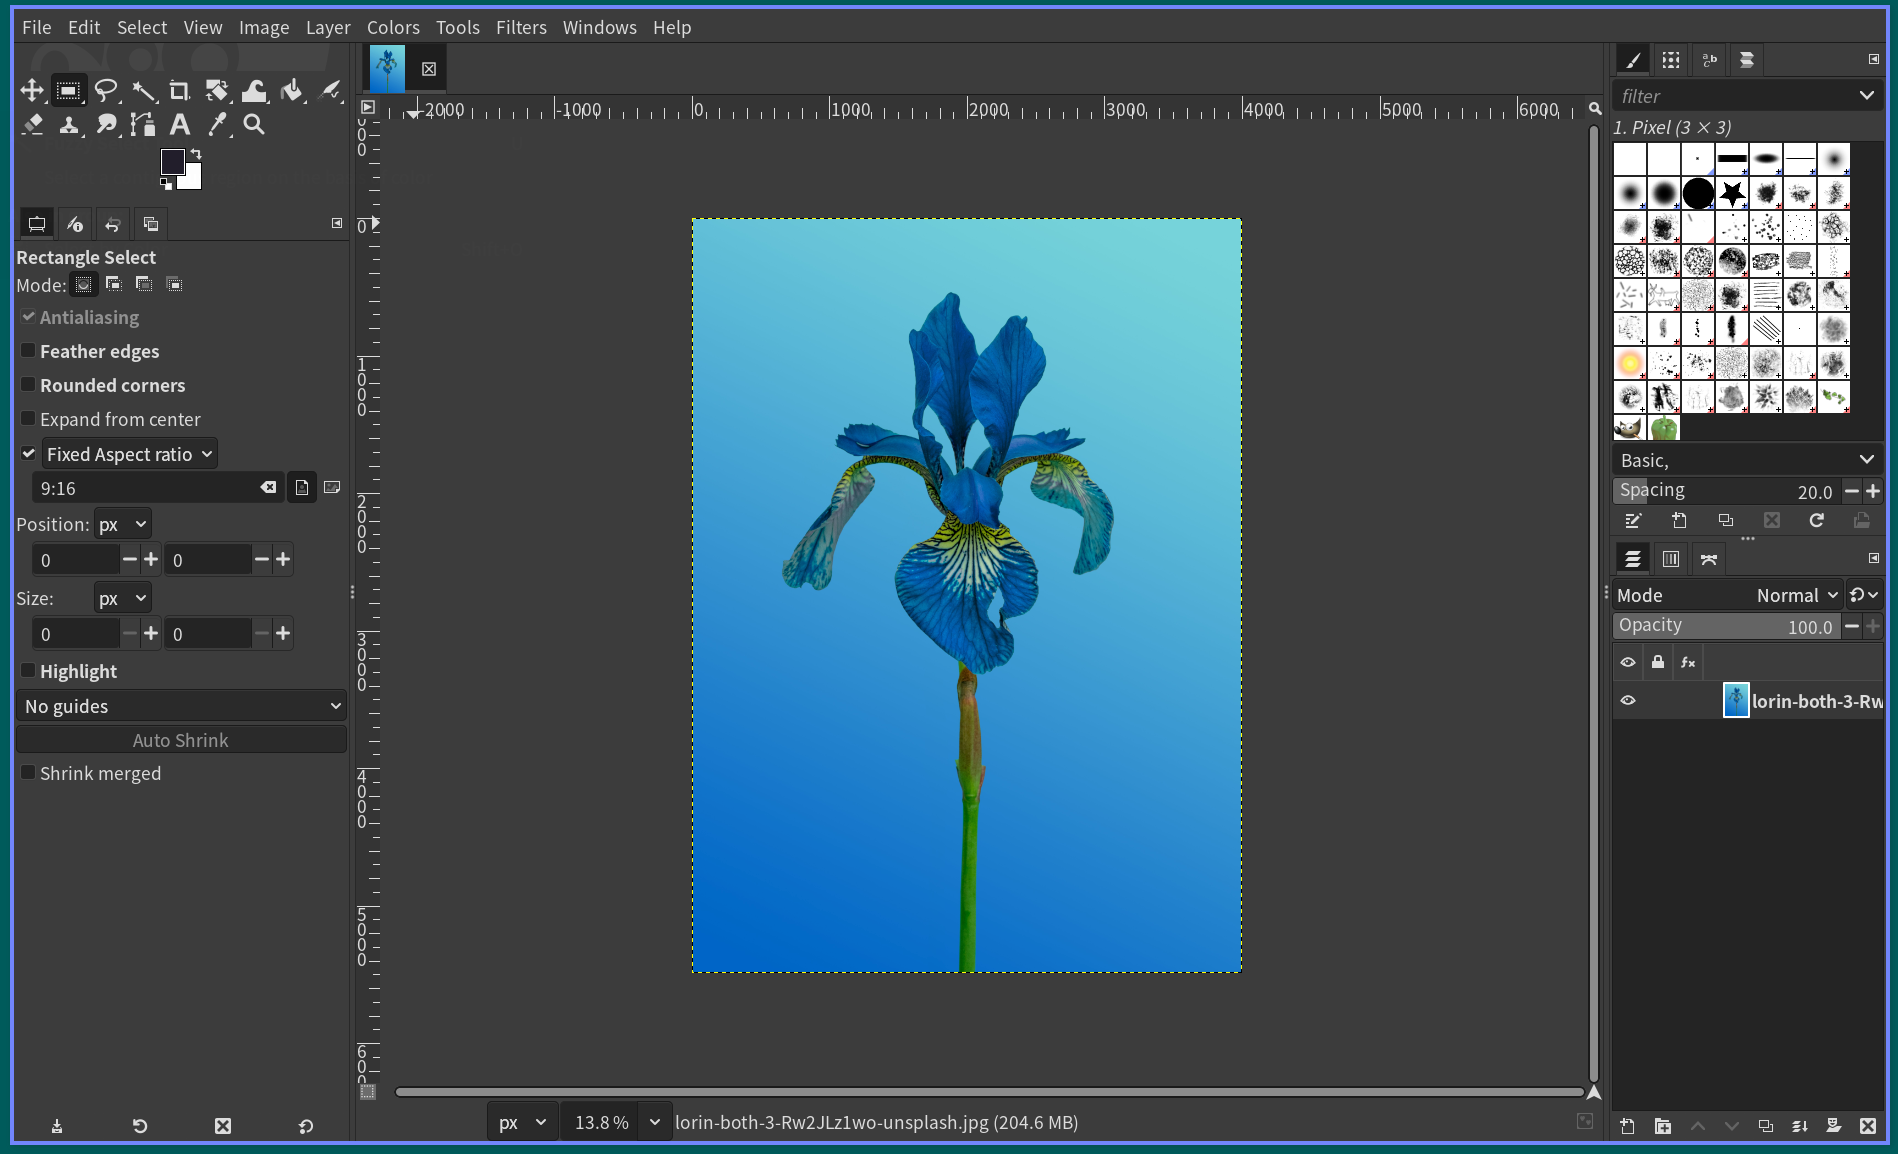
Task: Open the Colors menu
Action: coord(392,27)
